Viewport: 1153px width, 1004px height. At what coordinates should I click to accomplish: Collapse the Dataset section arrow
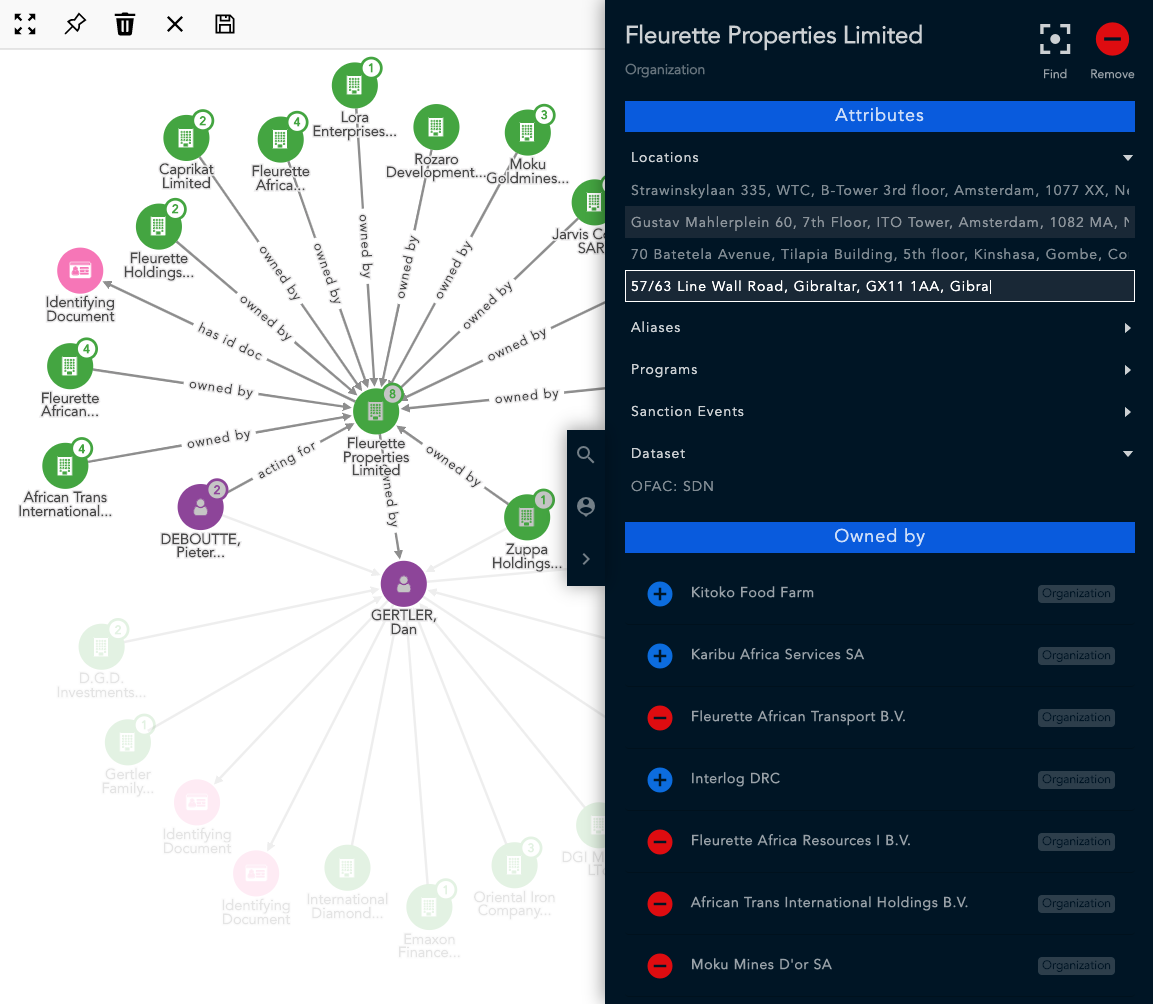(1127, 454)
